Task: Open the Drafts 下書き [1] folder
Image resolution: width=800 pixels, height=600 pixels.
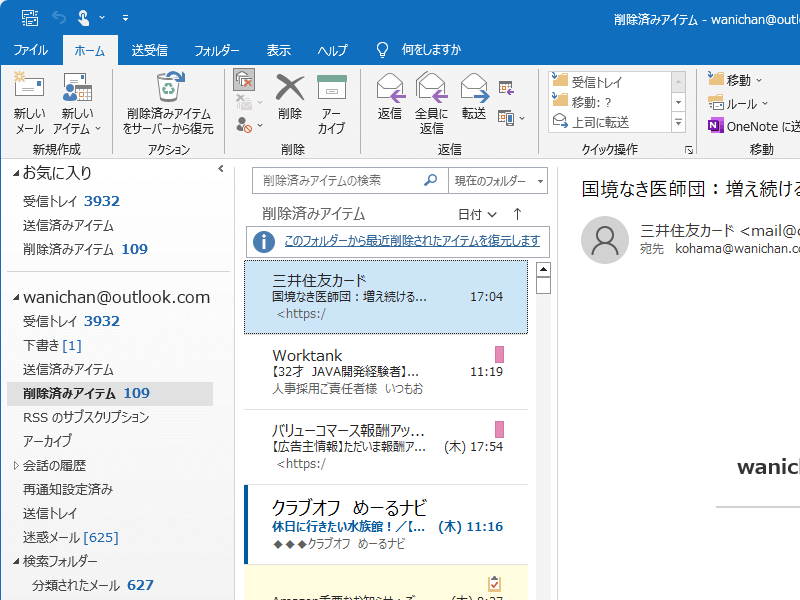Action: tap(52, 345)
